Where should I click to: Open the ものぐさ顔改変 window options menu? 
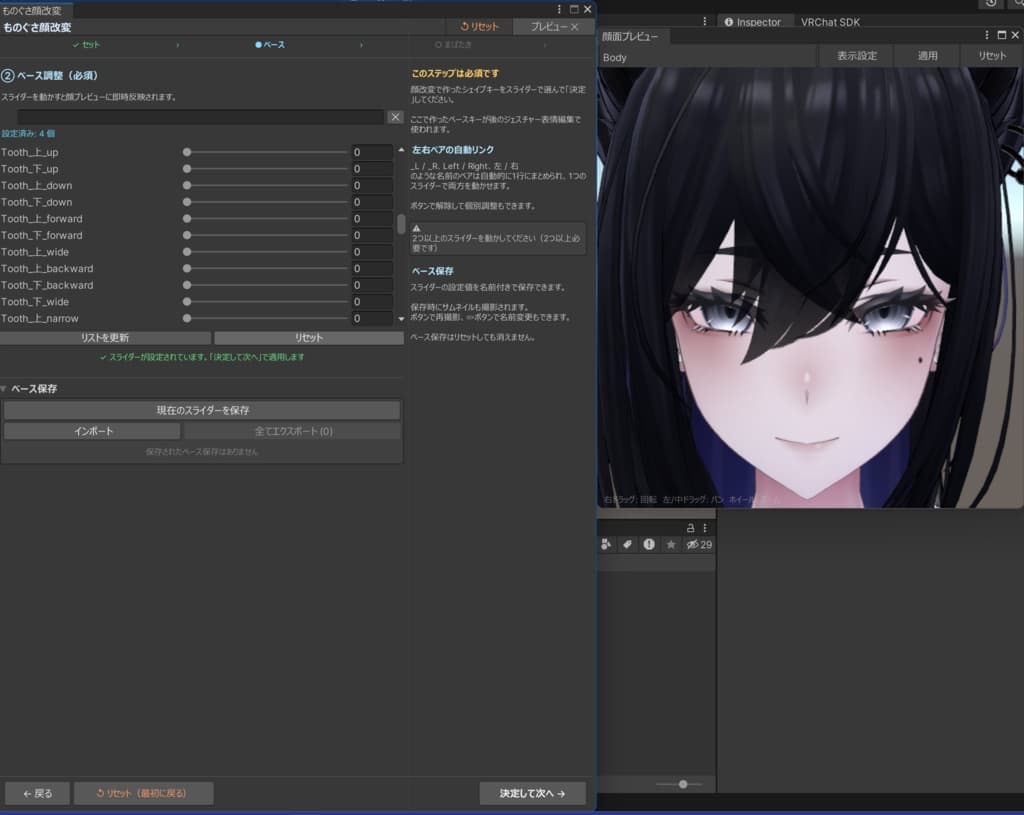click(558, 9)
